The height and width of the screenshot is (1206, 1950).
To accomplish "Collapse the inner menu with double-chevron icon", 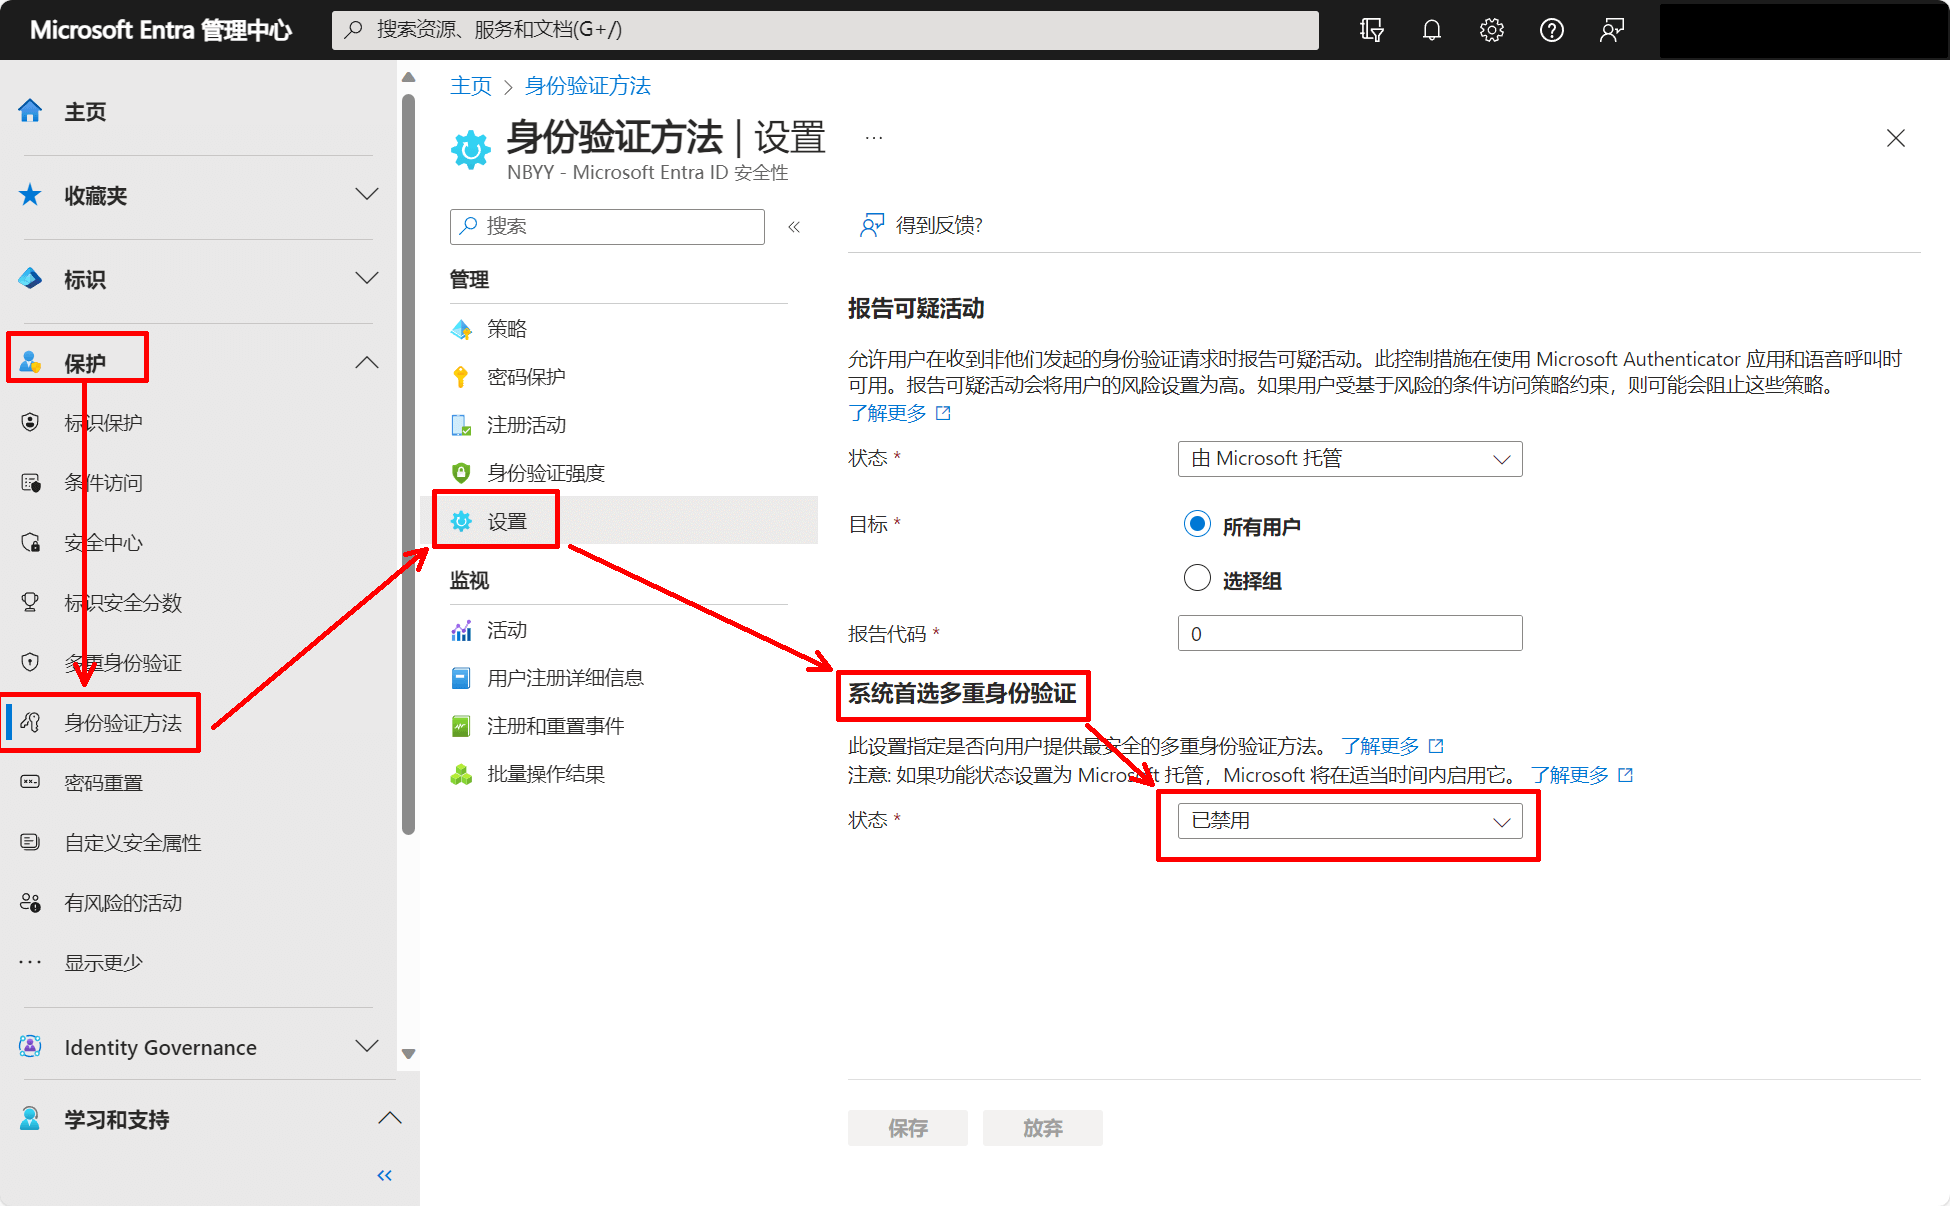I will (x=794, y=227).
